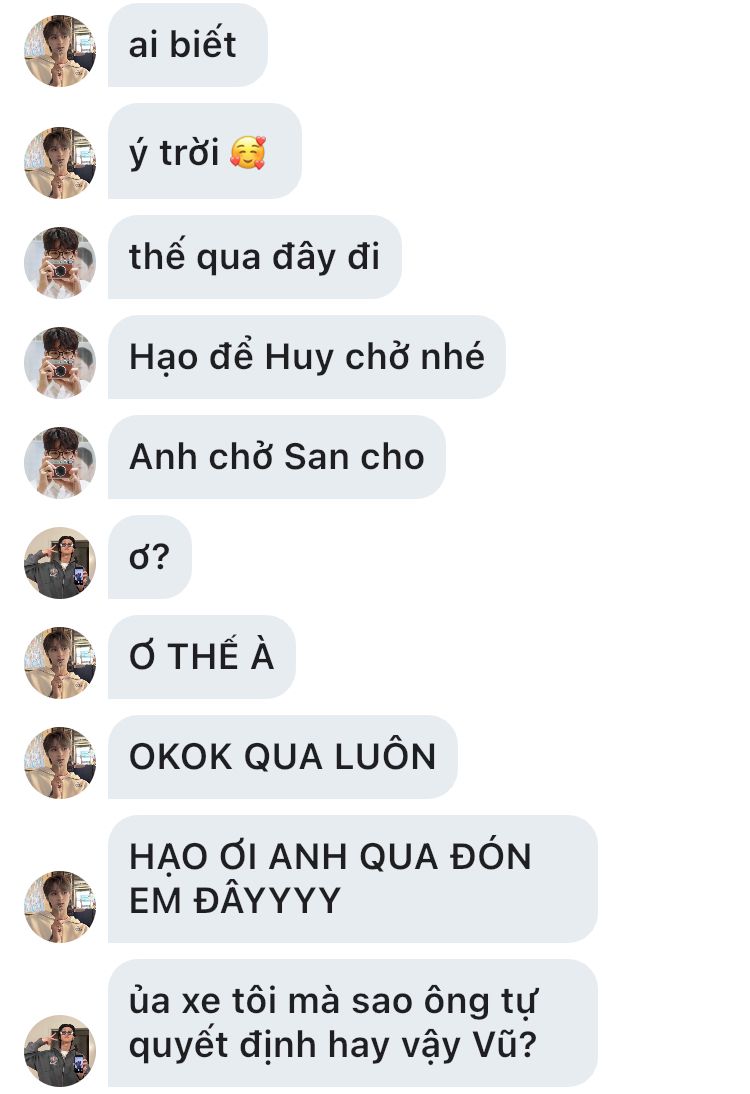Viewport: 750px width, 1094px height.
Task: Select the "ơ?" message bubble
Action: (149, 557)
